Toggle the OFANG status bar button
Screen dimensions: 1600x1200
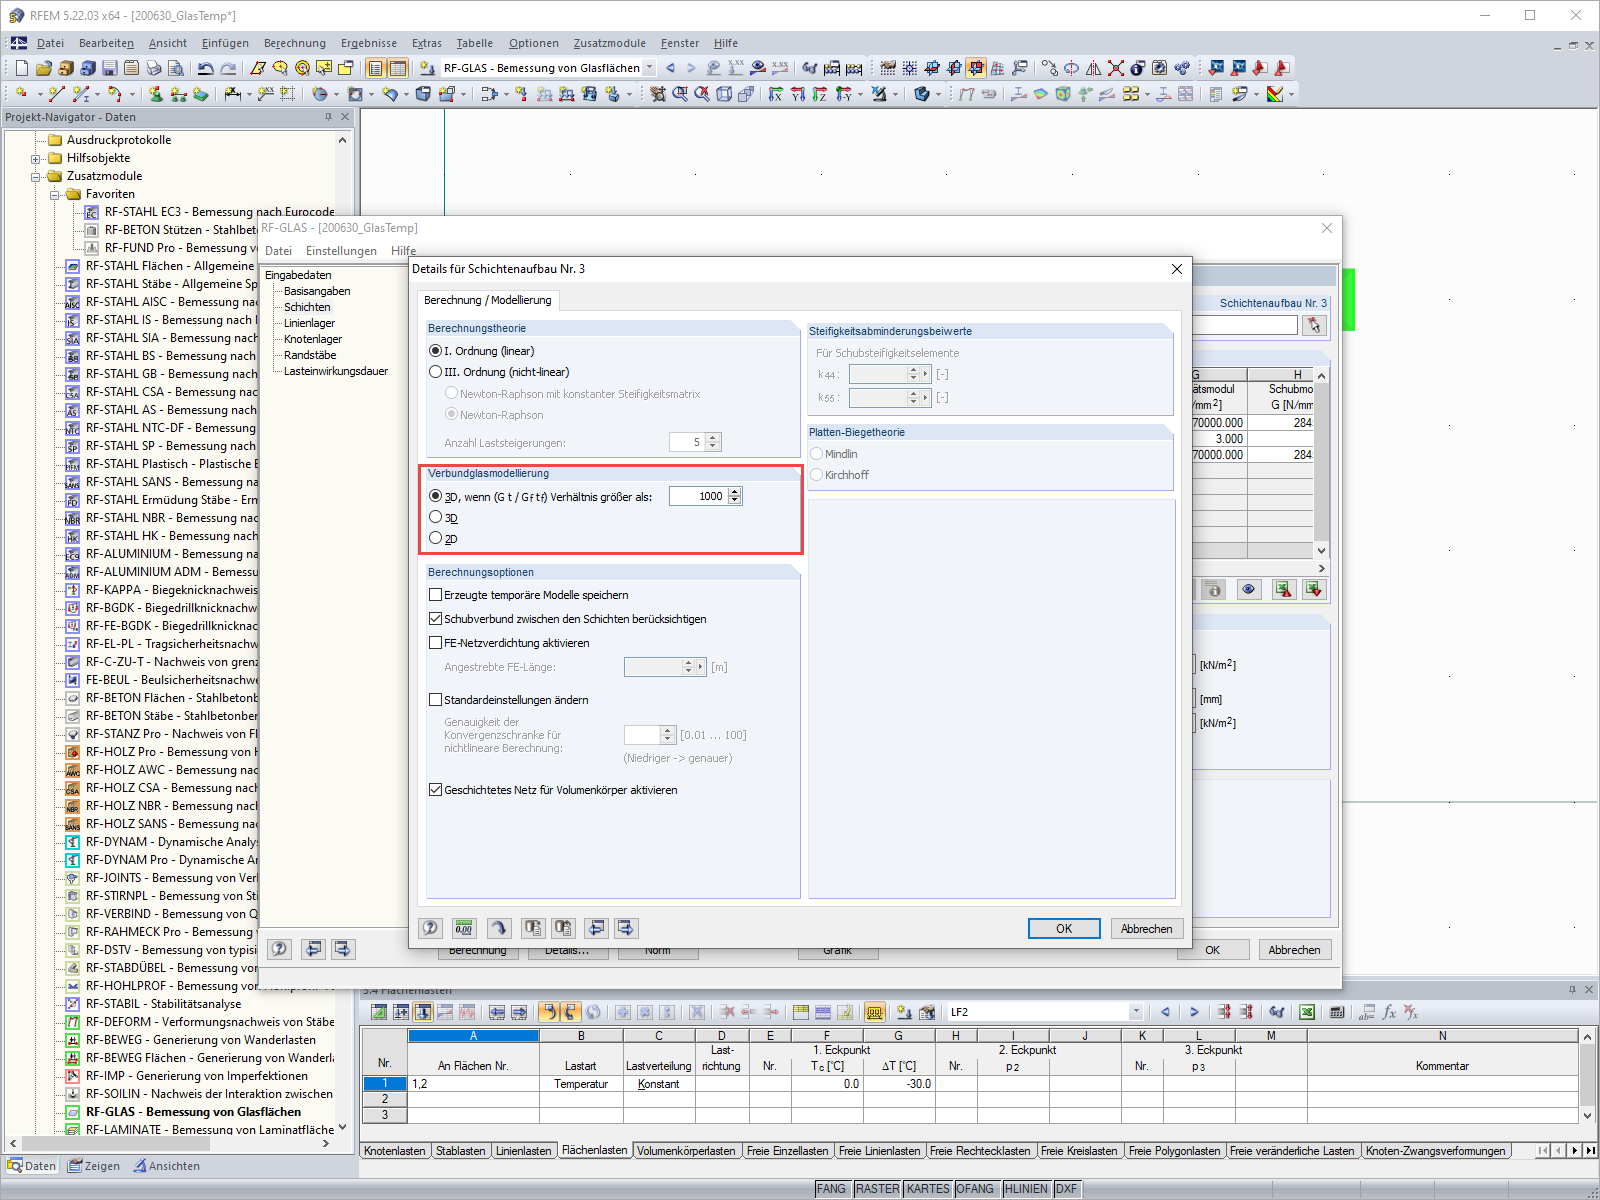[x=976, y=1189]
